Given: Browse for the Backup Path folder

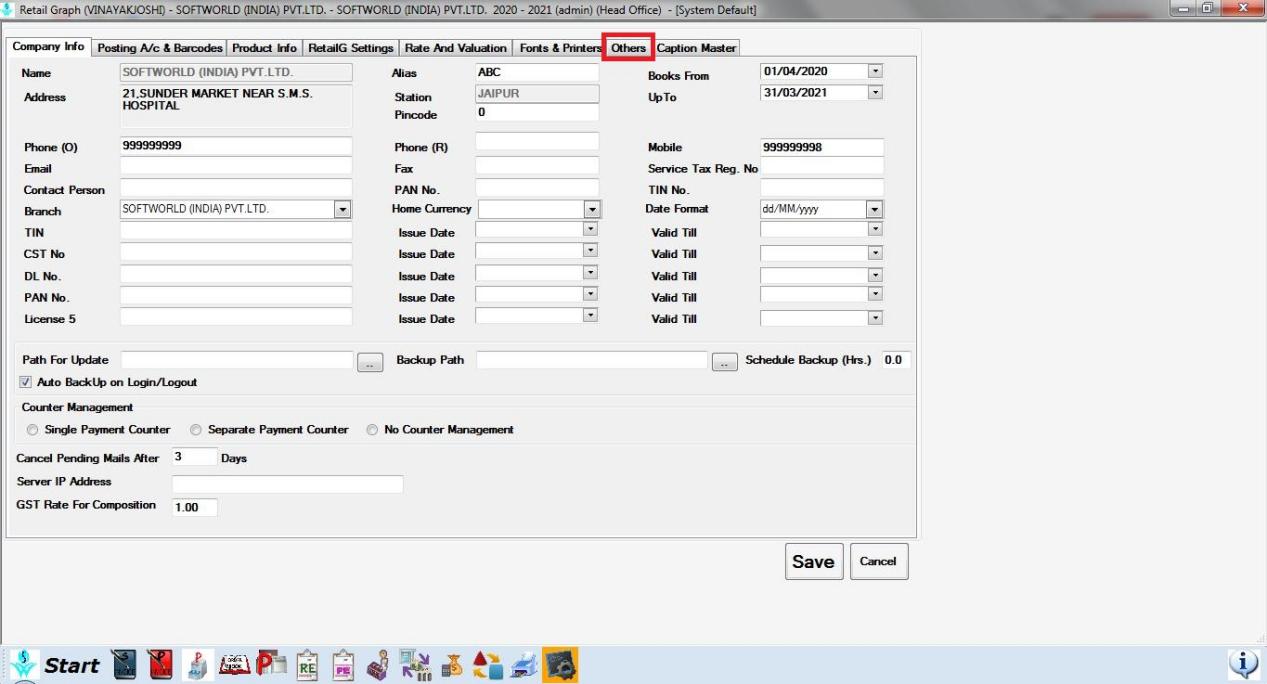Looking at the screenshot, I should (725, 362).
